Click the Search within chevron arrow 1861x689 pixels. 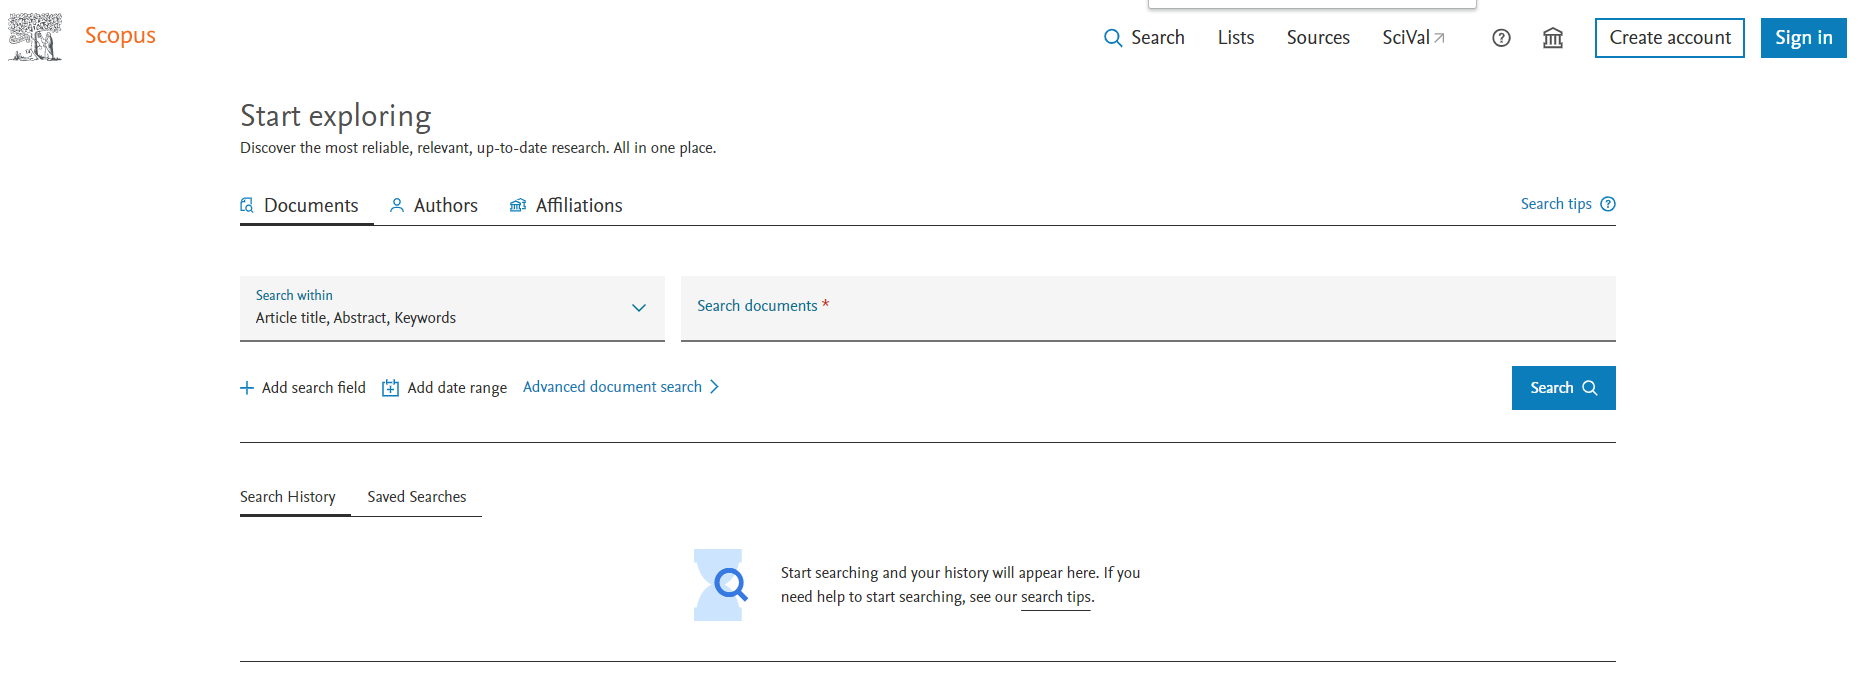[x=639, y=308]
